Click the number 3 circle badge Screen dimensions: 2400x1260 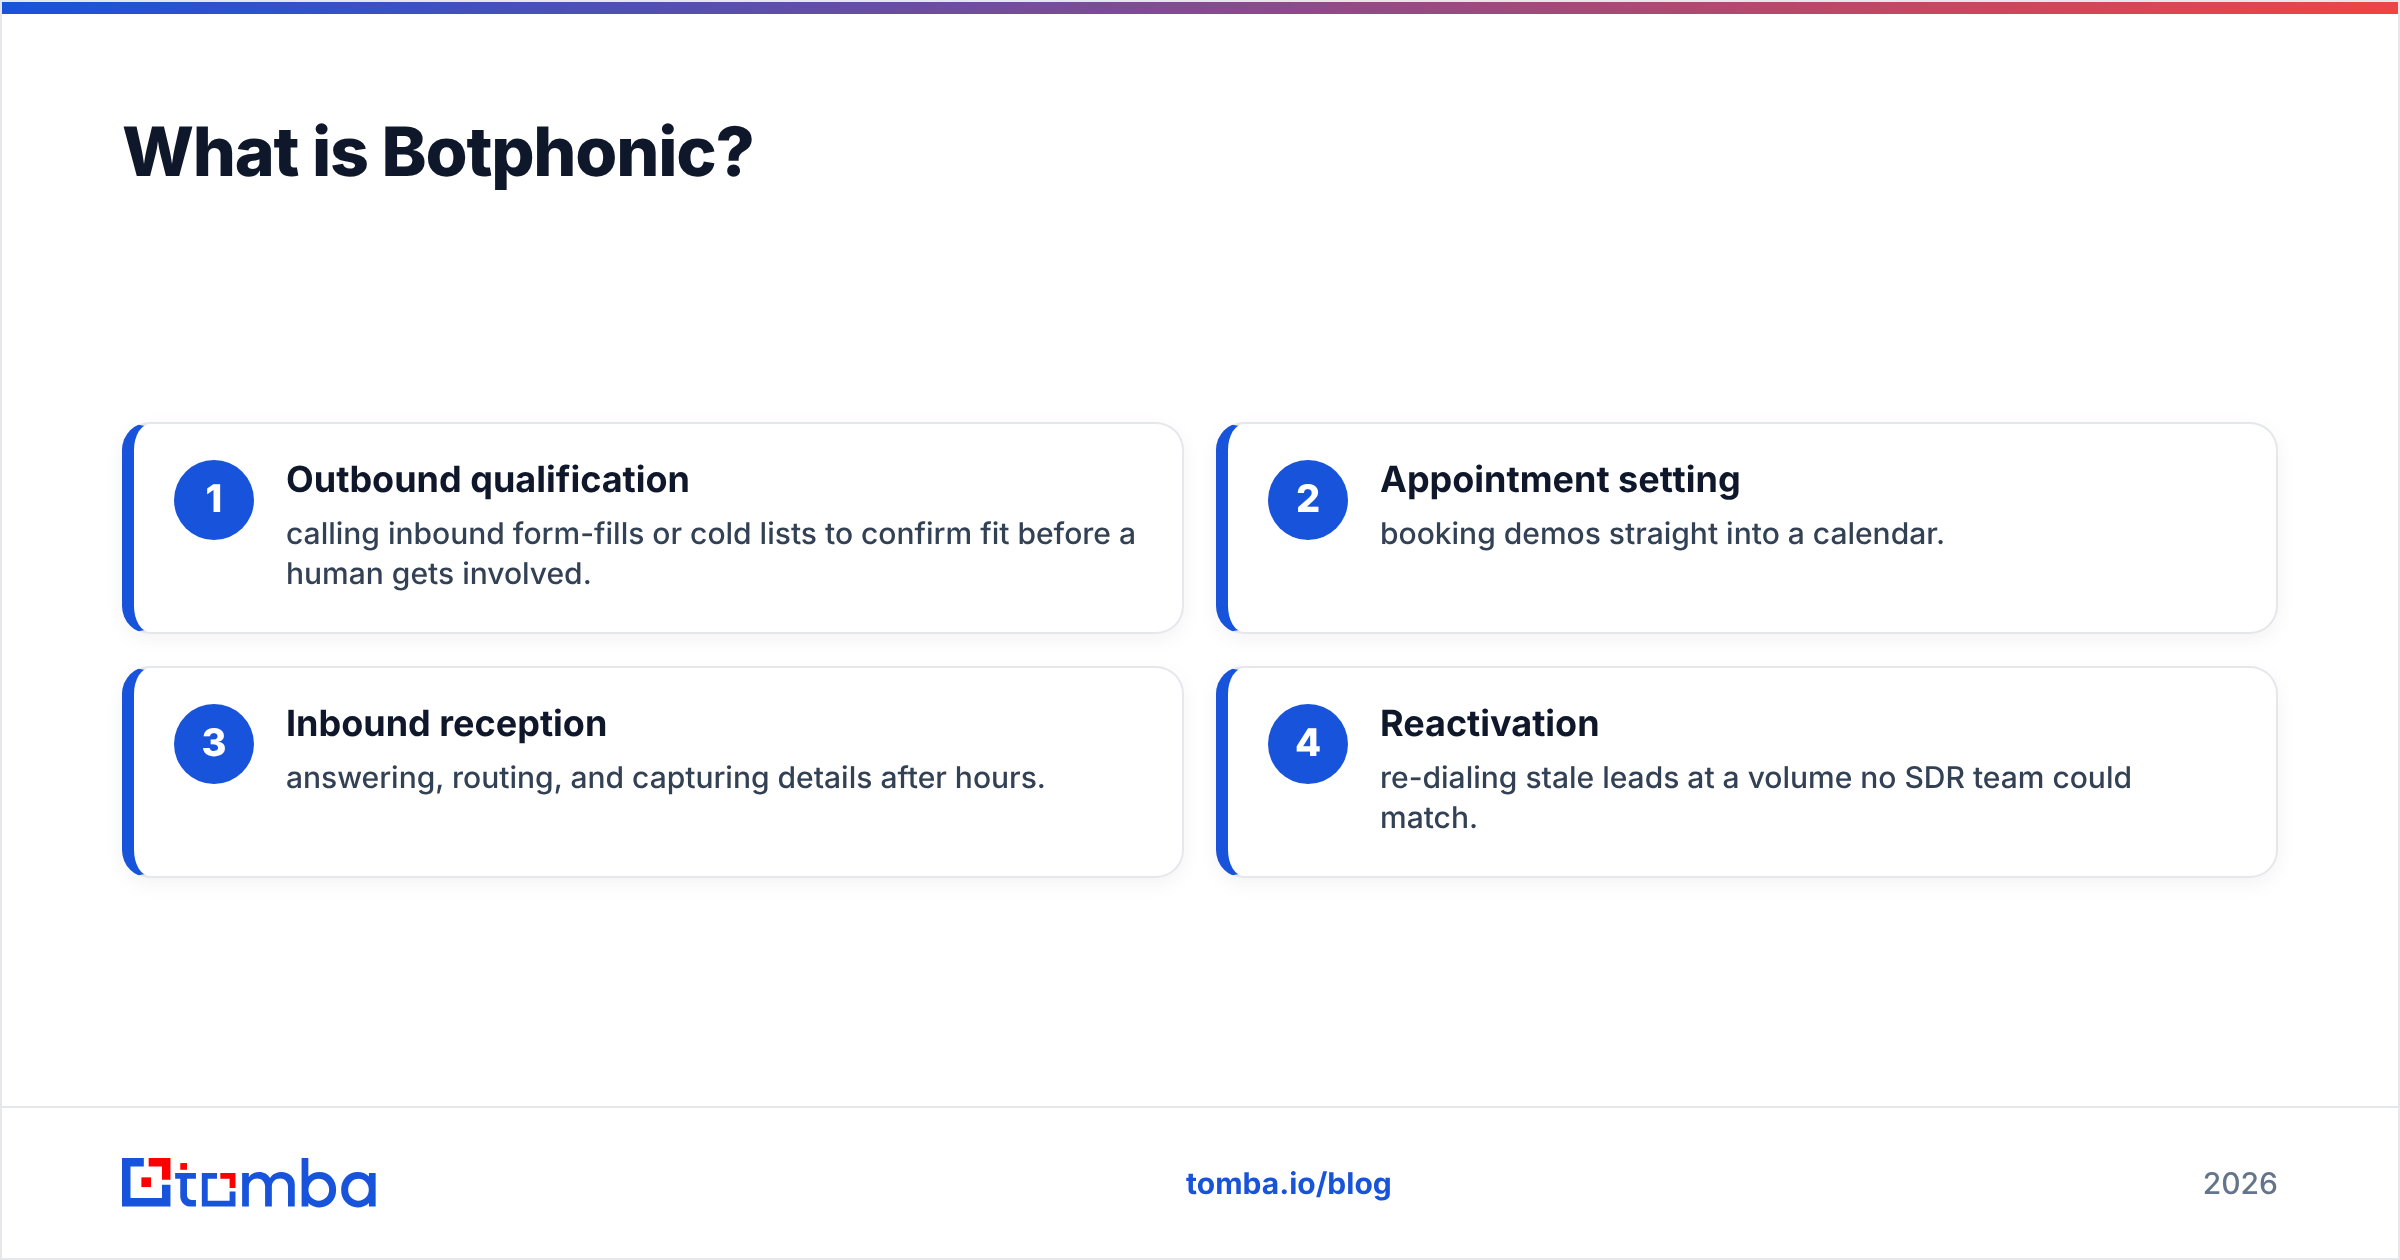[214, 744]
